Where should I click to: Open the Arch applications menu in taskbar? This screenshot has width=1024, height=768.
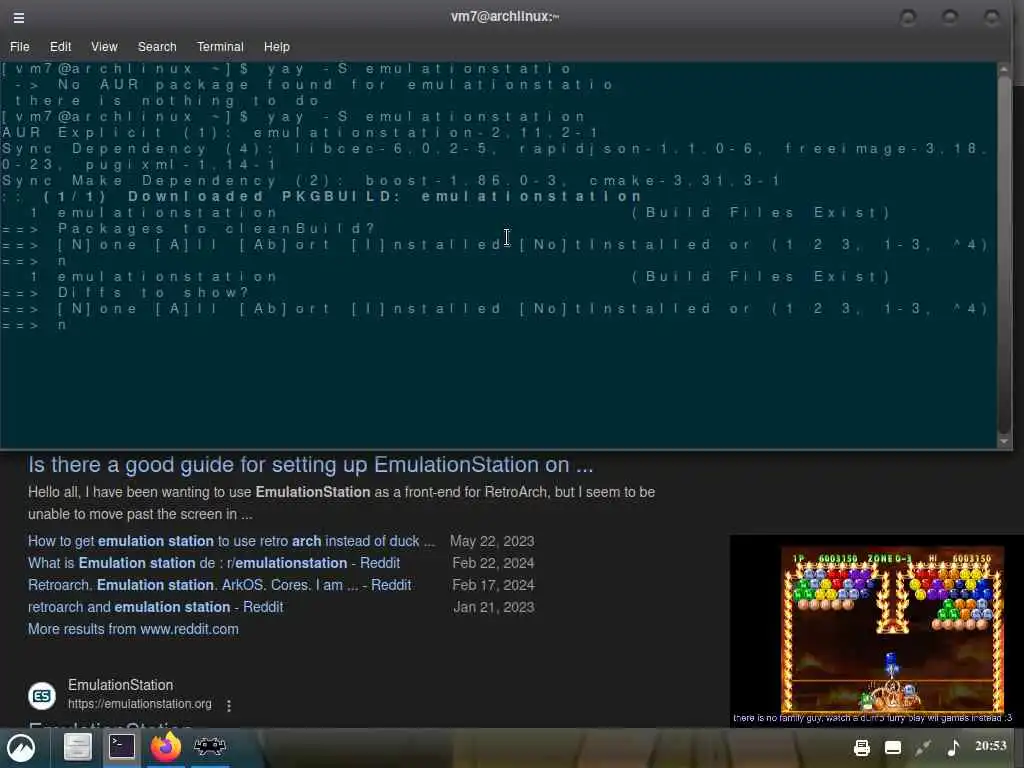pos(21,748)
